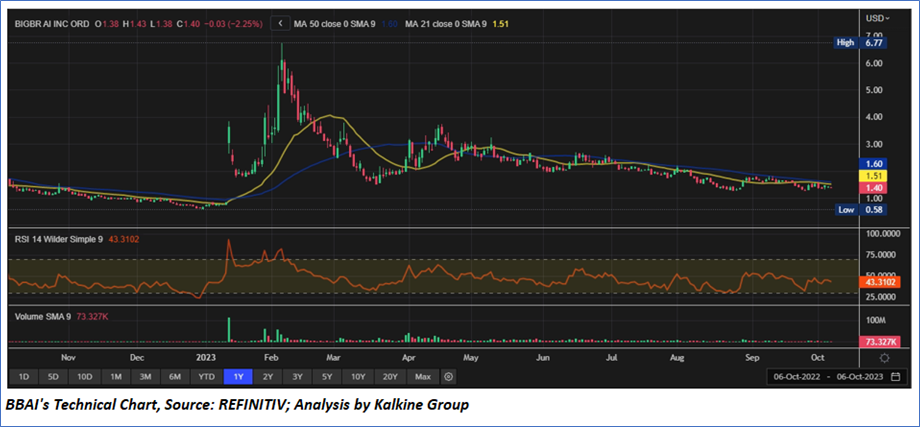Click the yellow 1.51 price tag
The width and height of the screenshot is (920, 427).
click(876, 175)
